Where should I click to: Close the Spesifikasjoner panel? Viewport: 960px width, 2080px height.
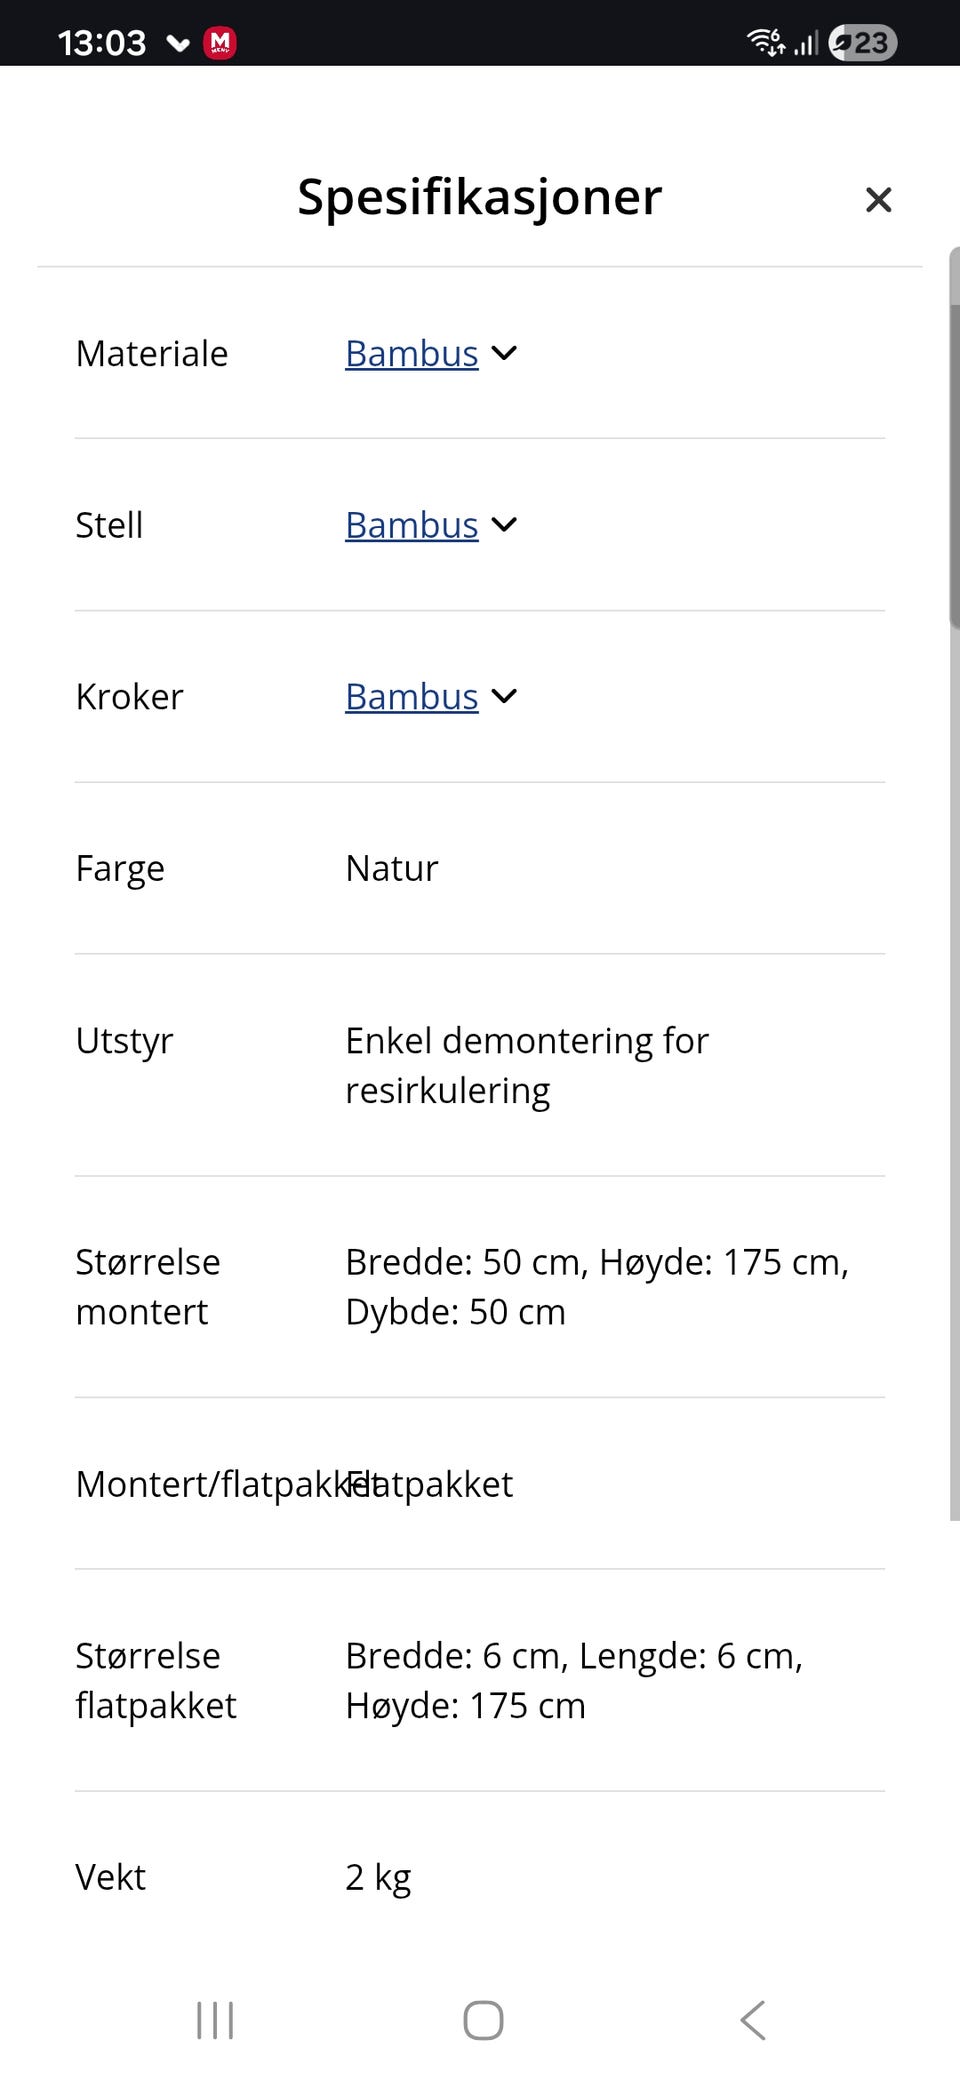tap(878, 200)
